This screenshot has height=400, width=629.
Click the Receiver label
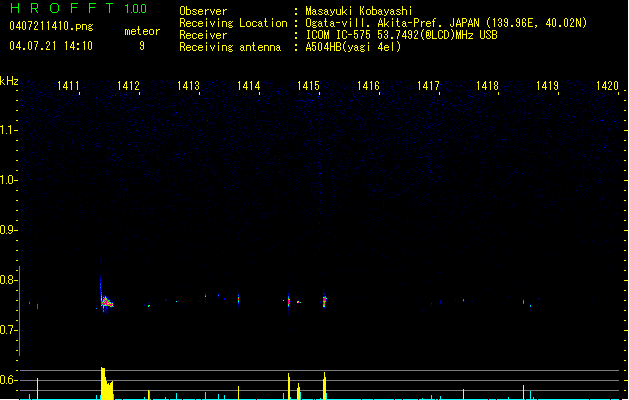coord(203,35)
